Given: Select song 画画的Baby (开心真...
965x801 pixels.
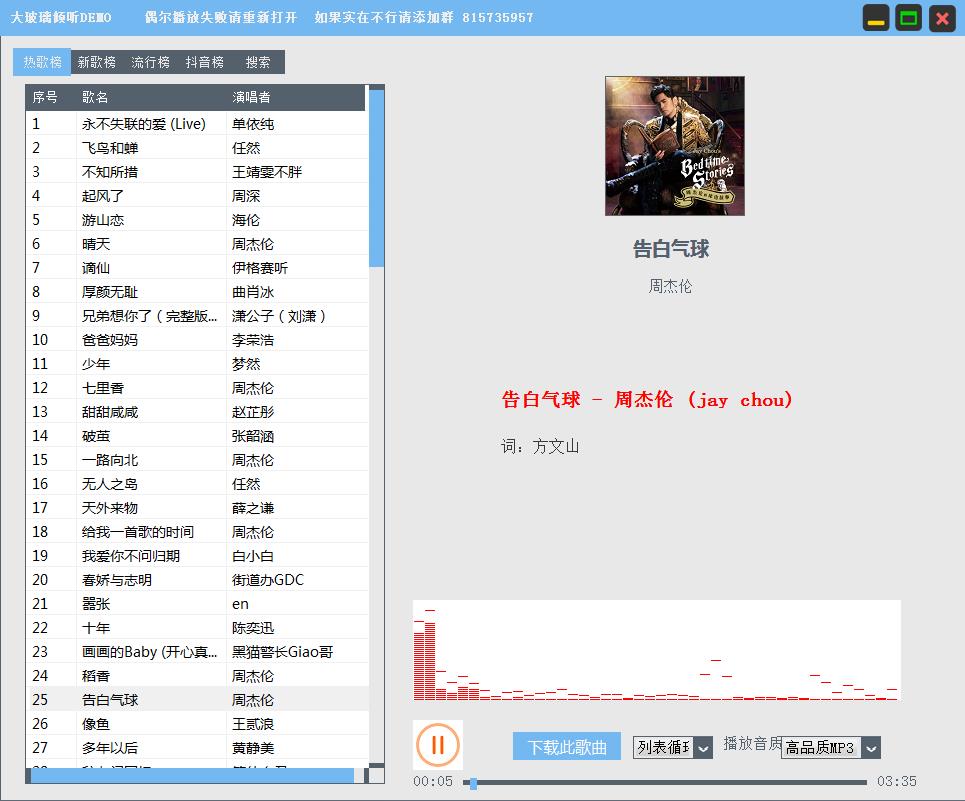Looking at the screenshot, I should coord(150,652).
